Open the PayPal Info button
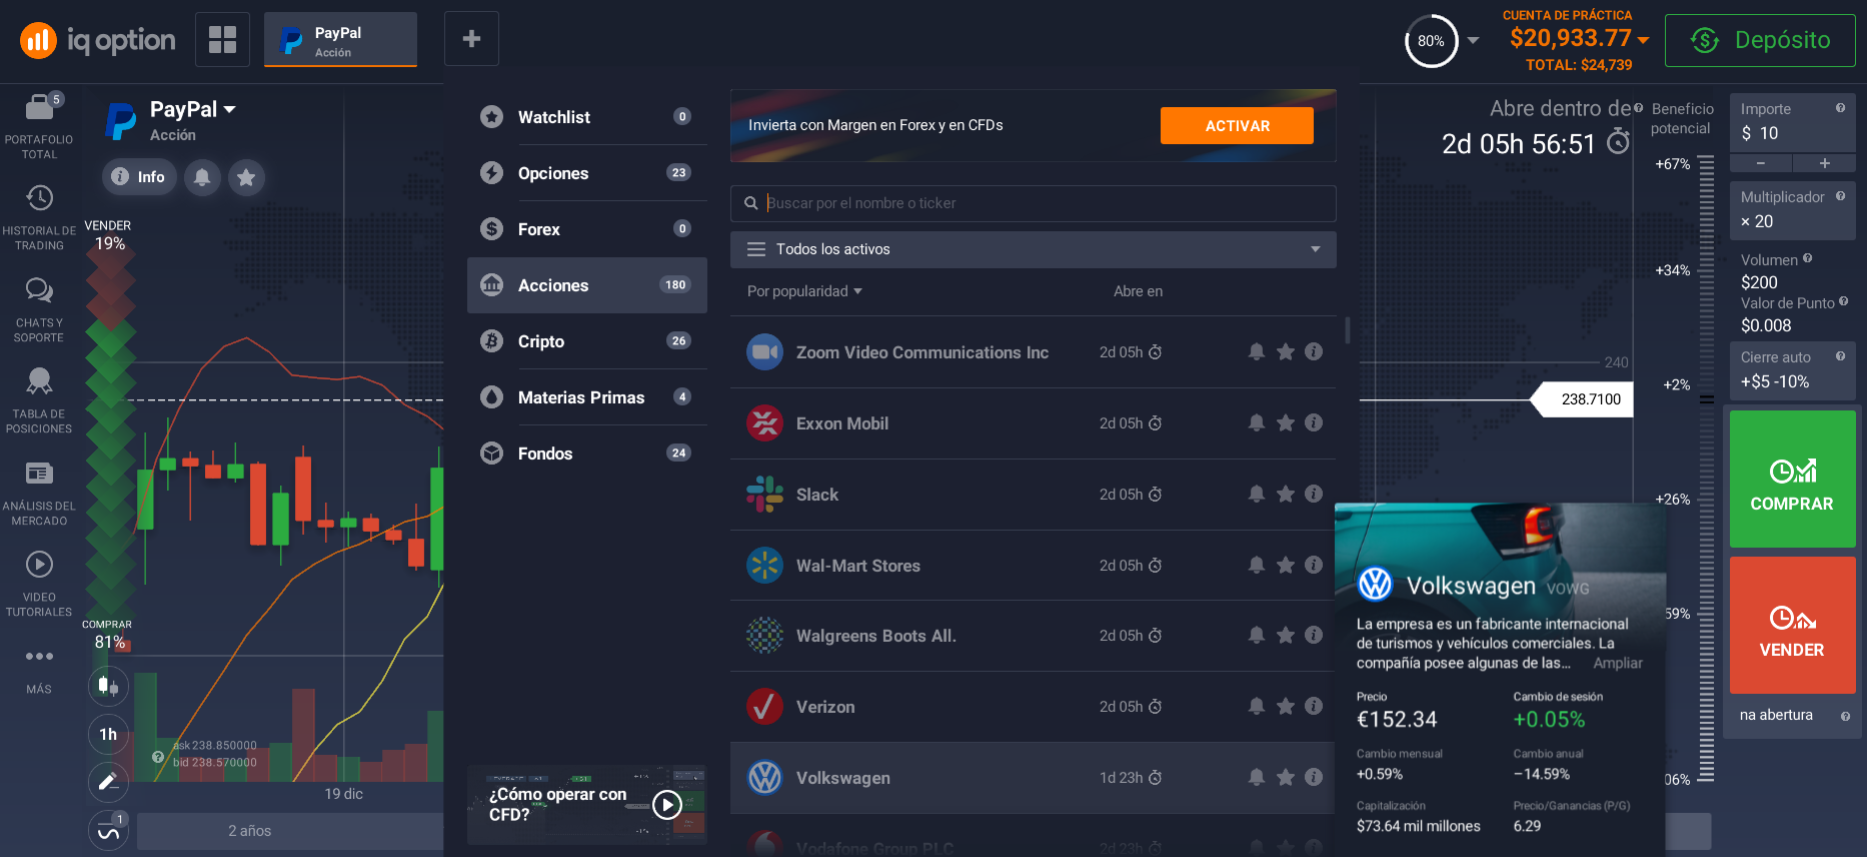 pyautogui.click(x=139, y=177)
